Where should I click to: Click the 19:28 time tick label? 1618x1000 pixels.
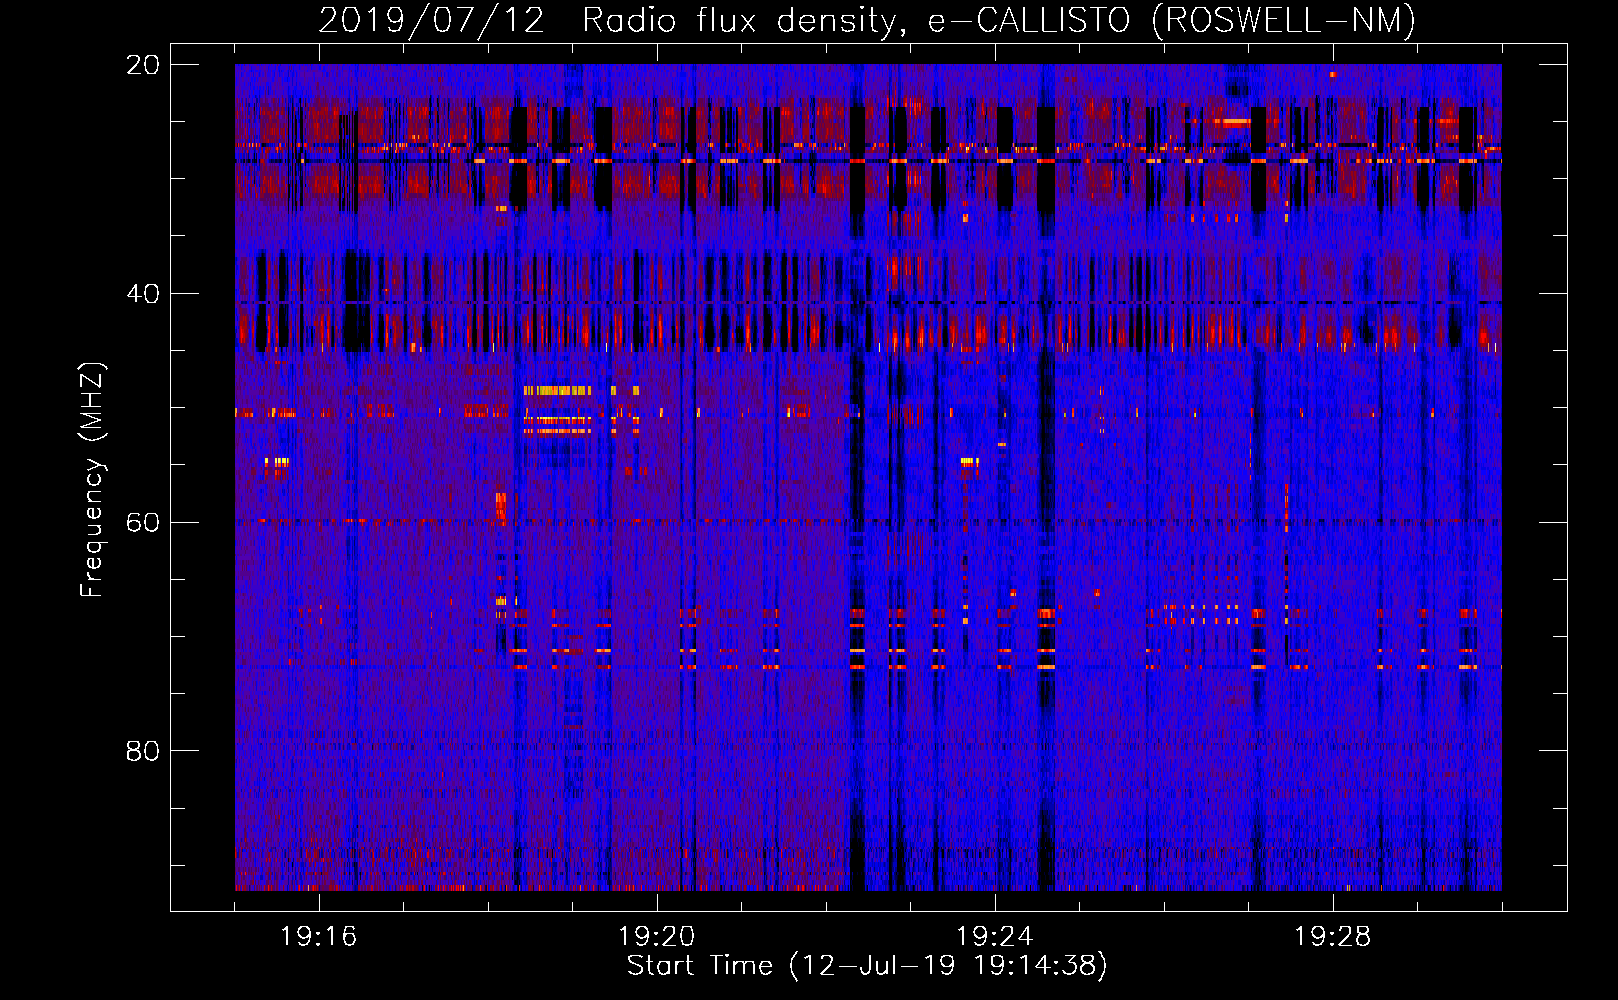click(x=1332, y=937)
